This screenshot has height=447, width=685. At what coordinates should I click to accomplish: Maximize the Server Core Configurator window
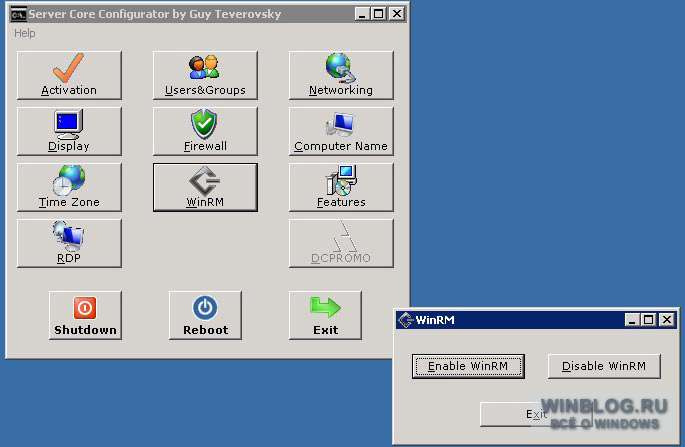coord(378,14)
